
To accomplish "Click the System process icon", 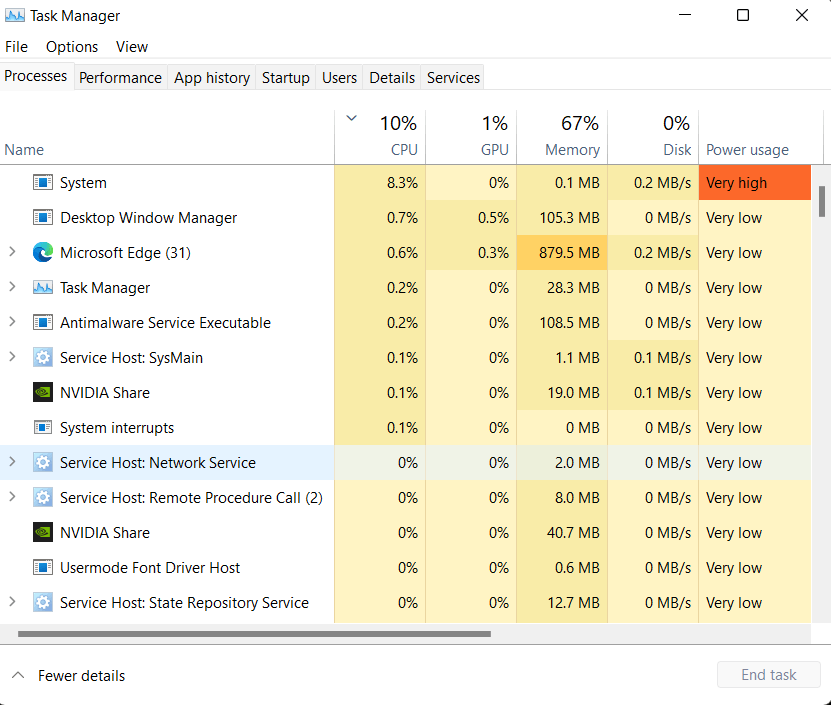I will pyautogui.click(x=43, y=182).
